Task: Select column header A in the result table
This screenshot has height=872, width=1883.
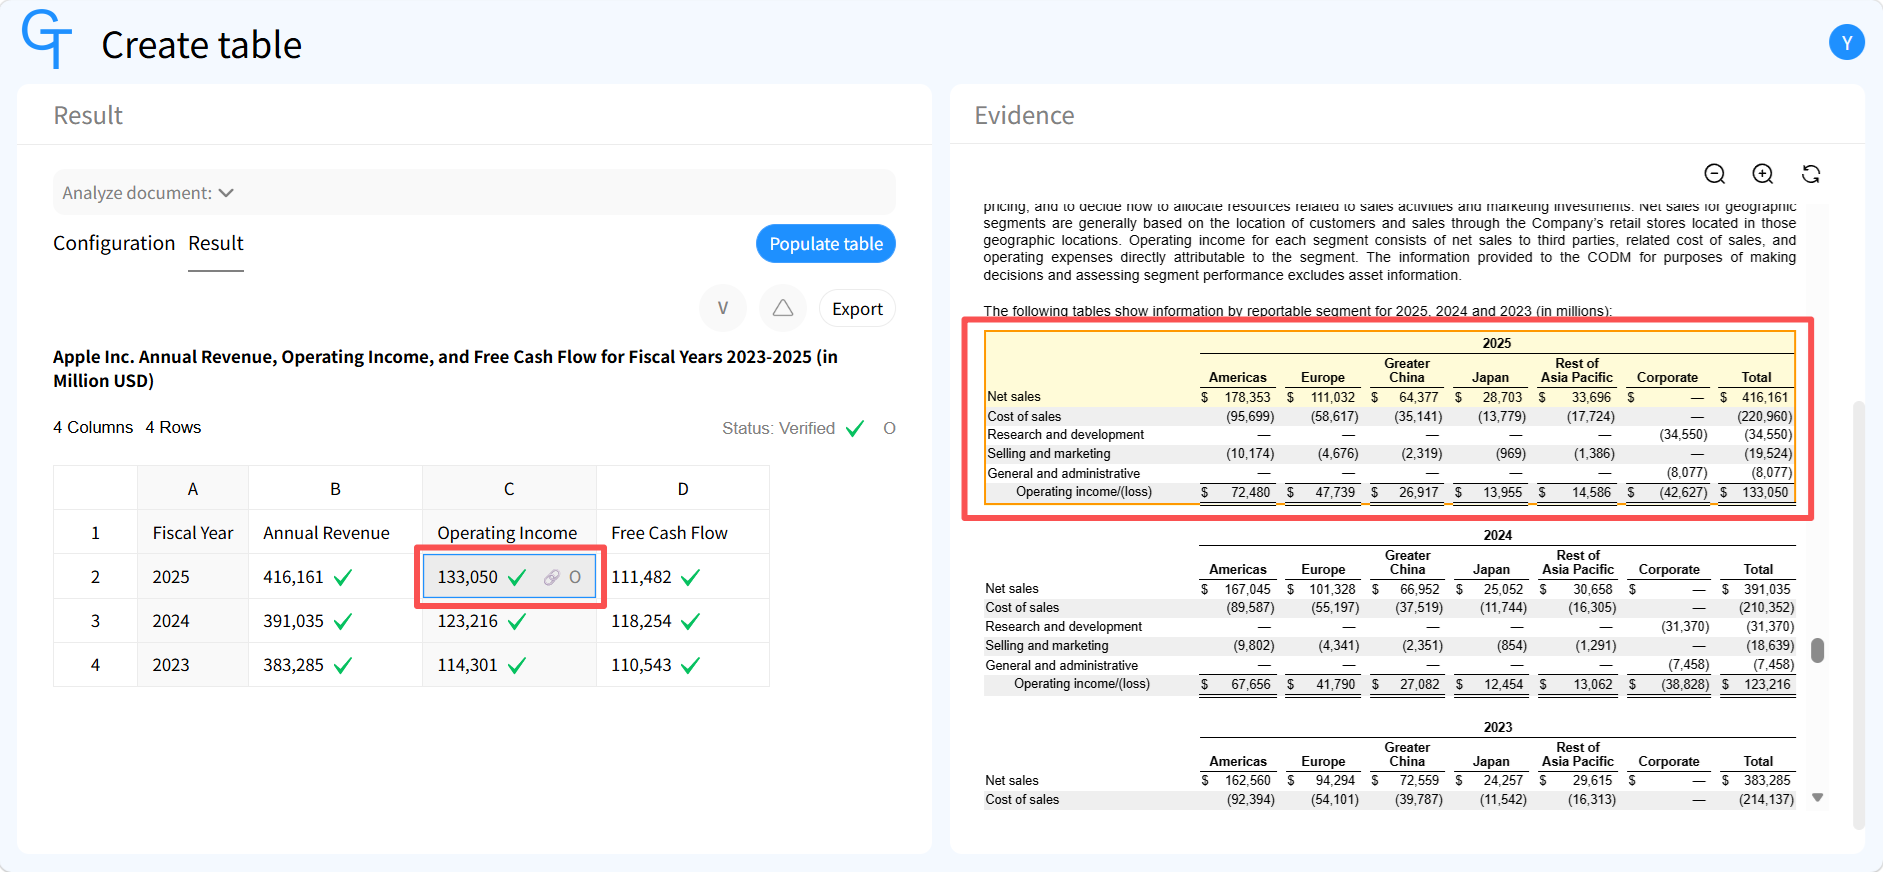Action: pyautogui.click(x=193, y=488)
